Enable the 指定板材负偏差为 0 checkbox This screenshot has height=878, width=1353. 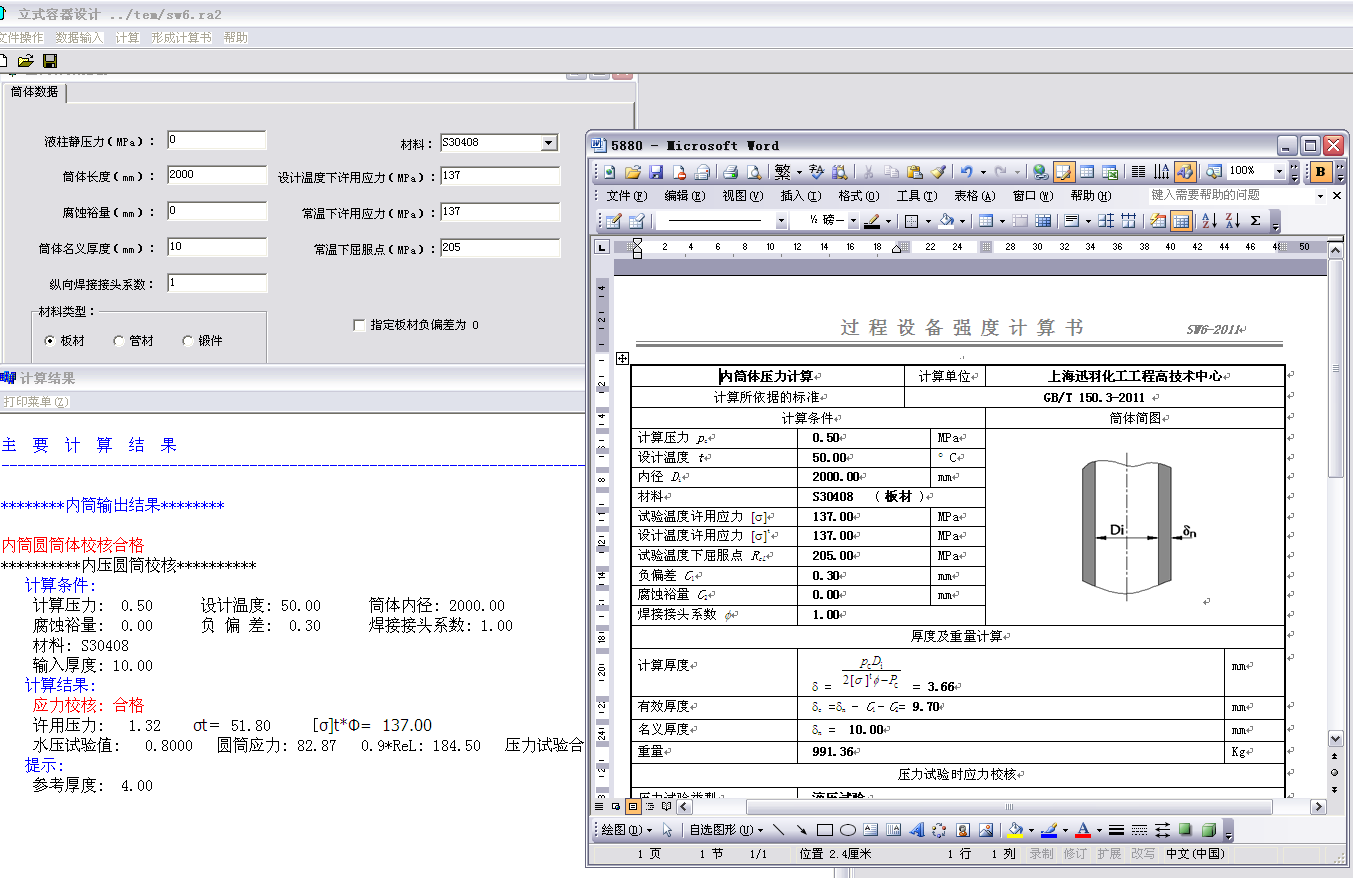point(358,324)
